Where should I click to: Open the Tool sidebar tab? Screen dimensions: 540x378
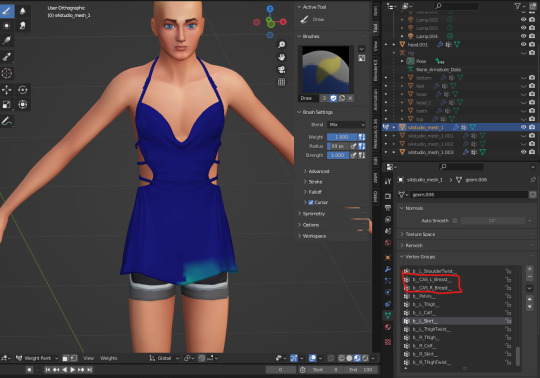pos(376,28)
